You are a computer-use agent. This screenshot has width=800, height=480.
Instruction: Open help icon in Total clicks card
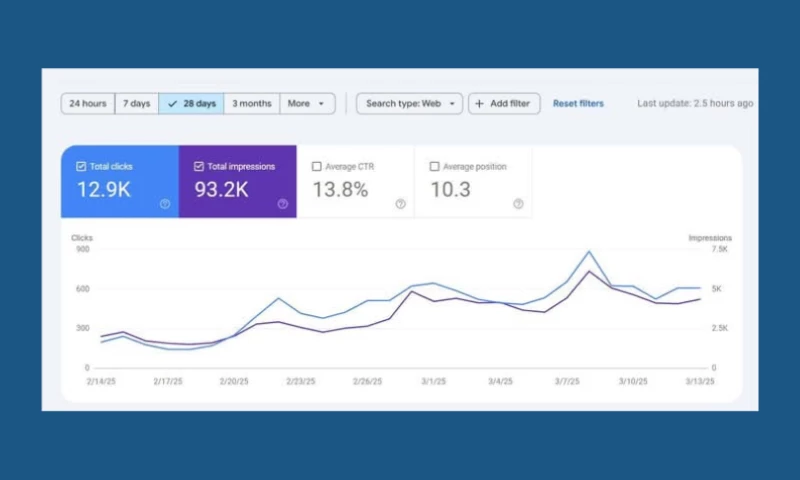click(165, 204)
